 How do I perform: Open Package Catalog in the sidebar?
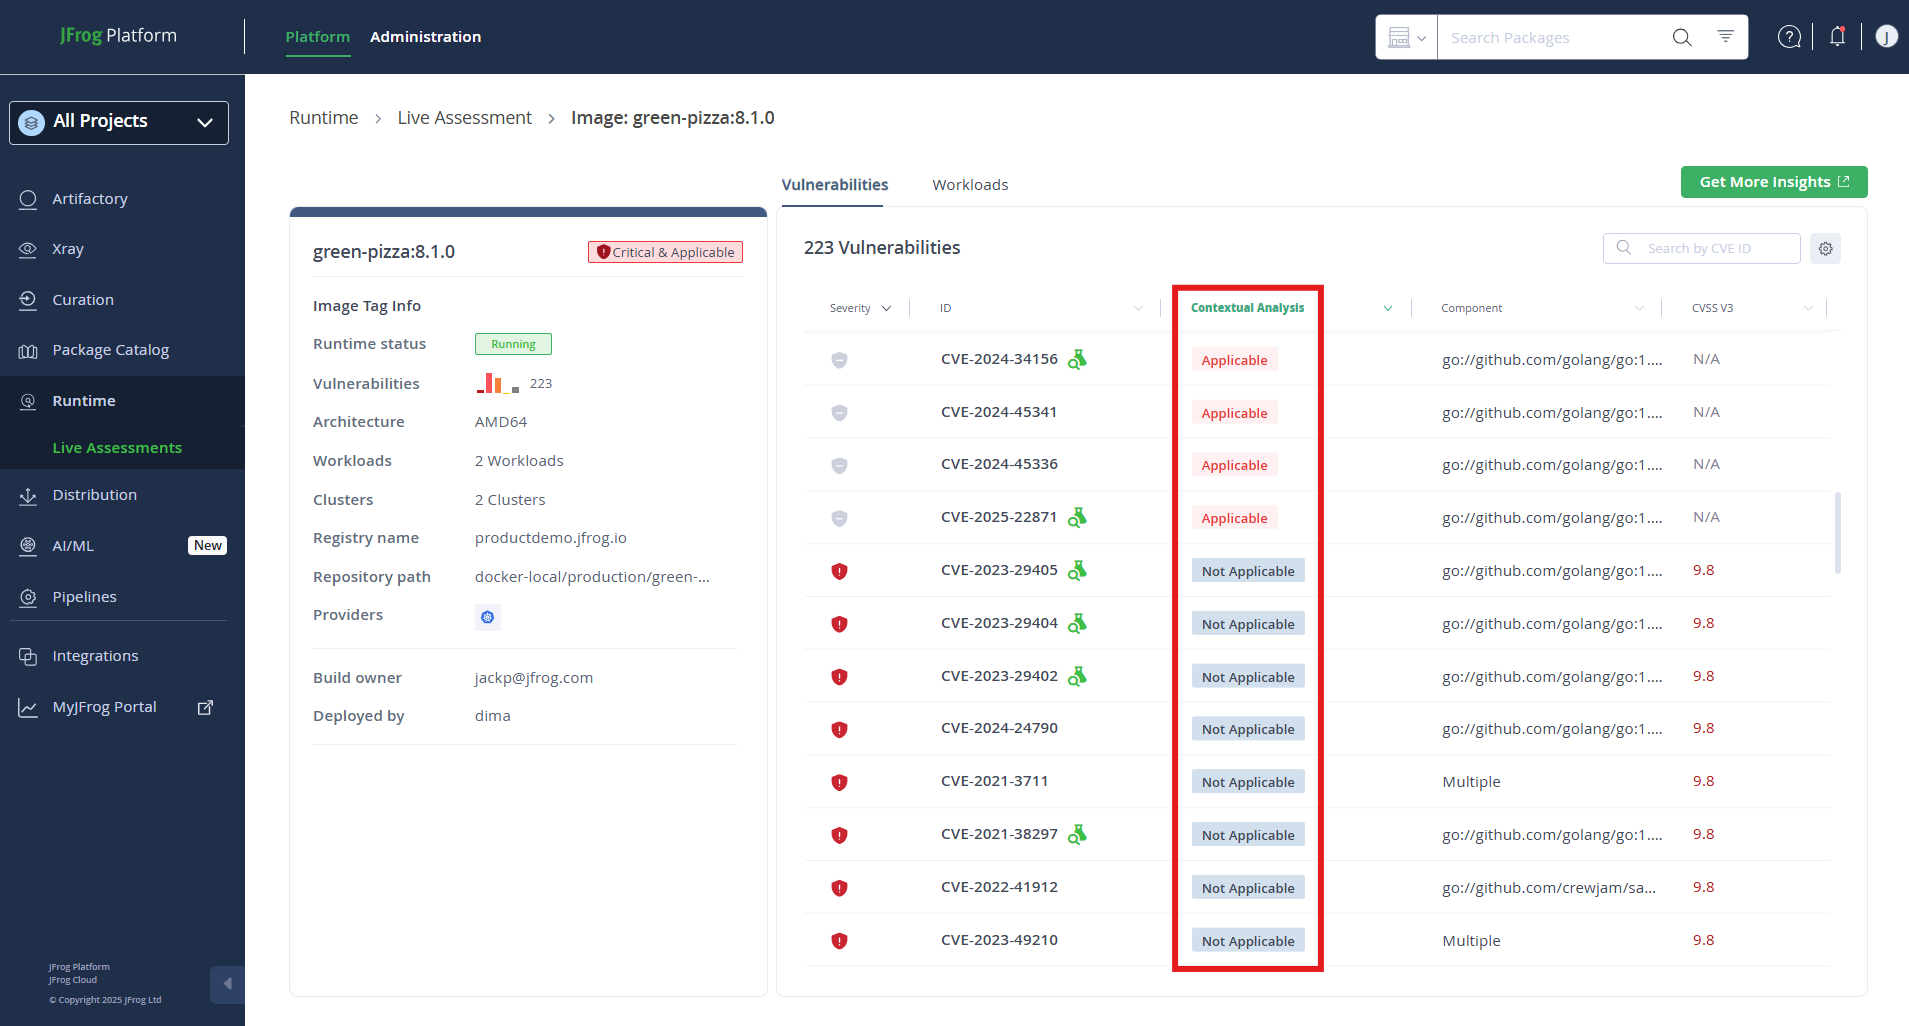[110, 349]
